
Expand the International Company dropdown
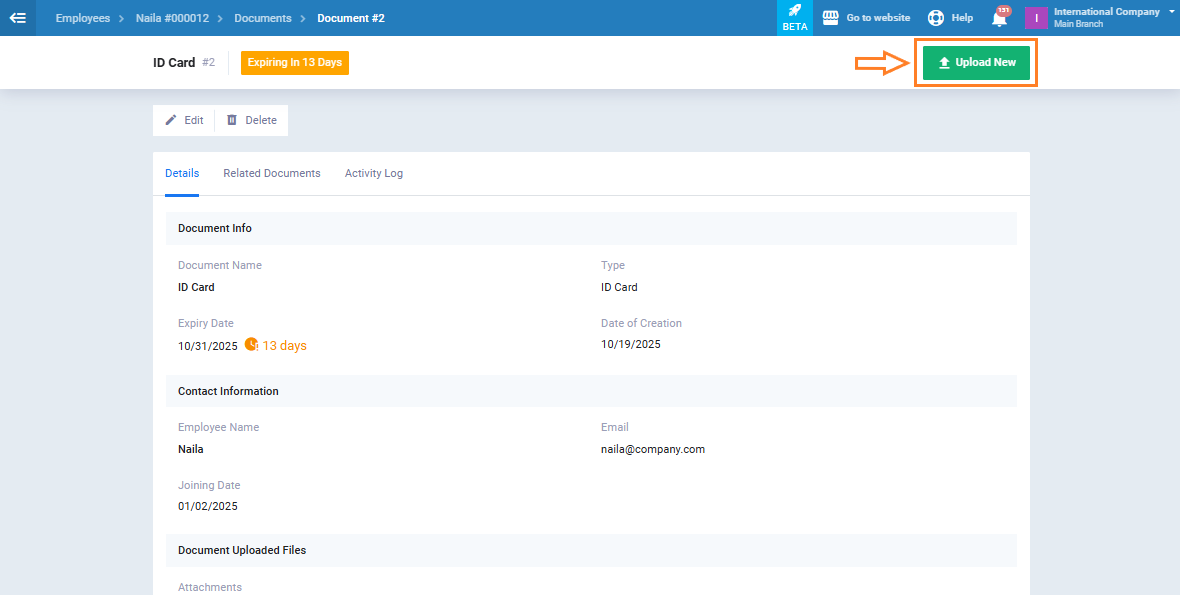(x=1171, y=11)
